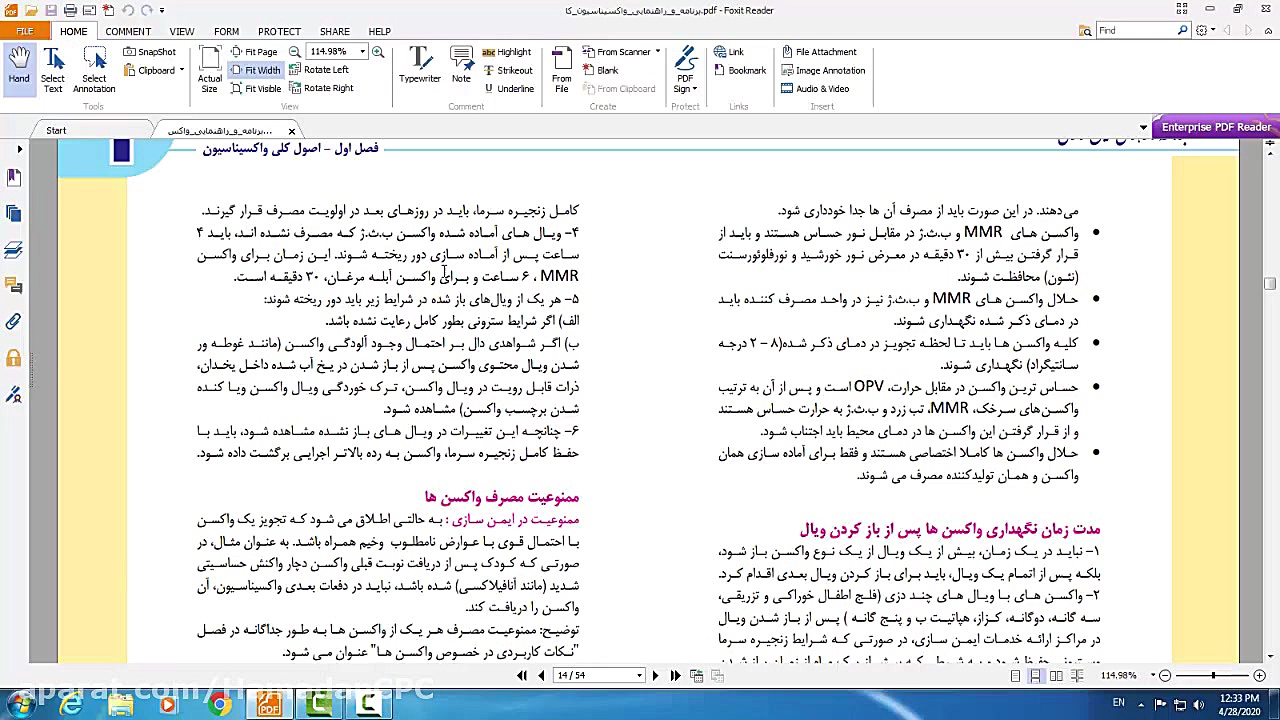This screenshot has width=1280, height=720.
Task: Switch to Fit Visible view
Action: (x=256, y=88)
